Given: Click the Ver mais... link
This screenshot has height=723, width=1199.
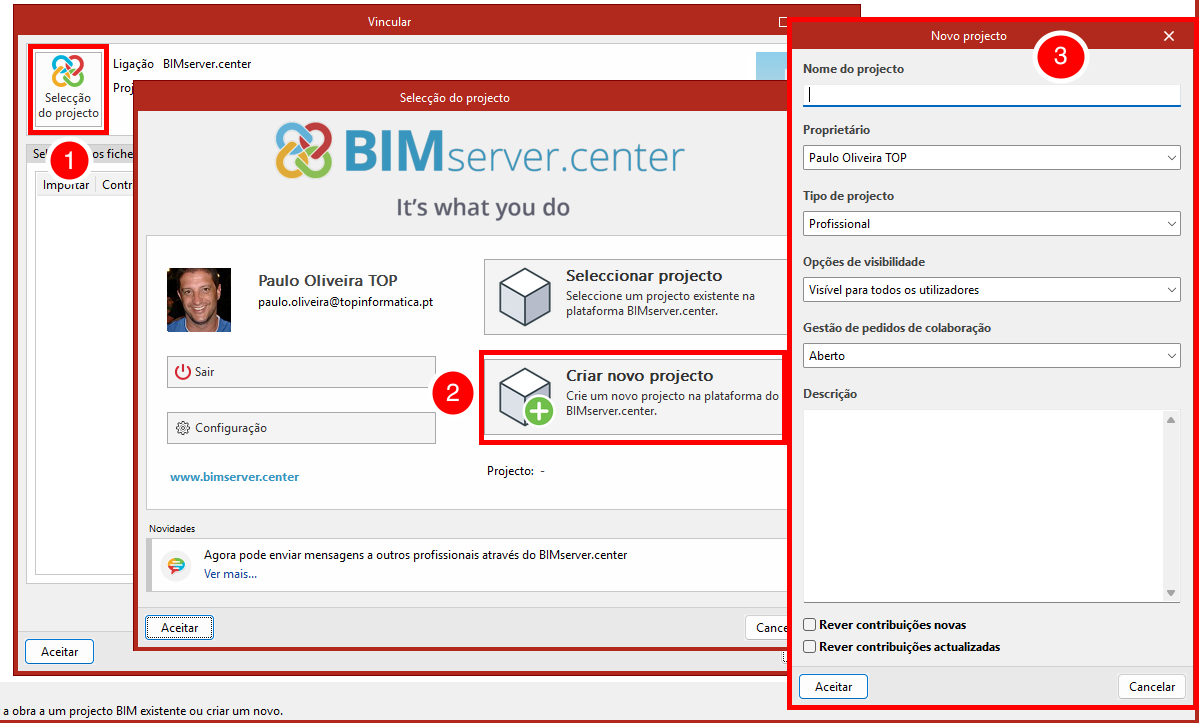Looking at the screenshot, I should coord(230,574).
